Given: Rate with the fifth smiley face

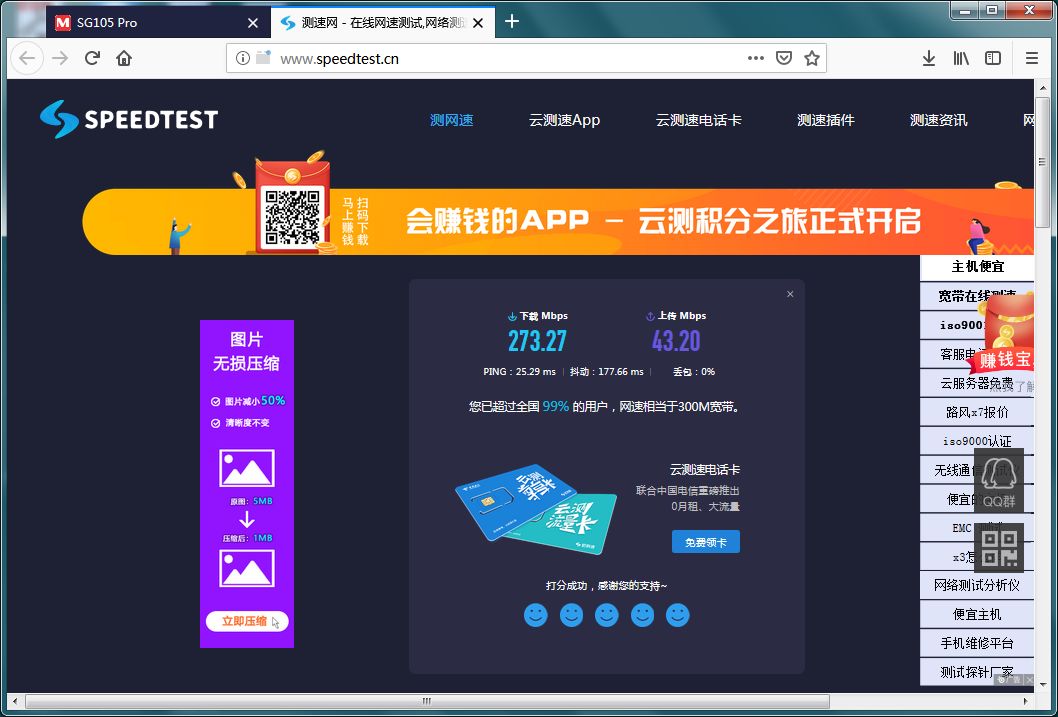Looking at the screenshot, I should point(677,614).
